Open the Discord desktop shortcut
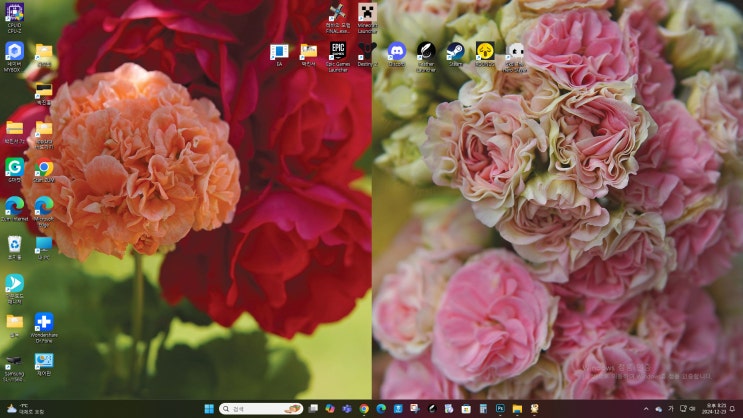 coord(397,54)
